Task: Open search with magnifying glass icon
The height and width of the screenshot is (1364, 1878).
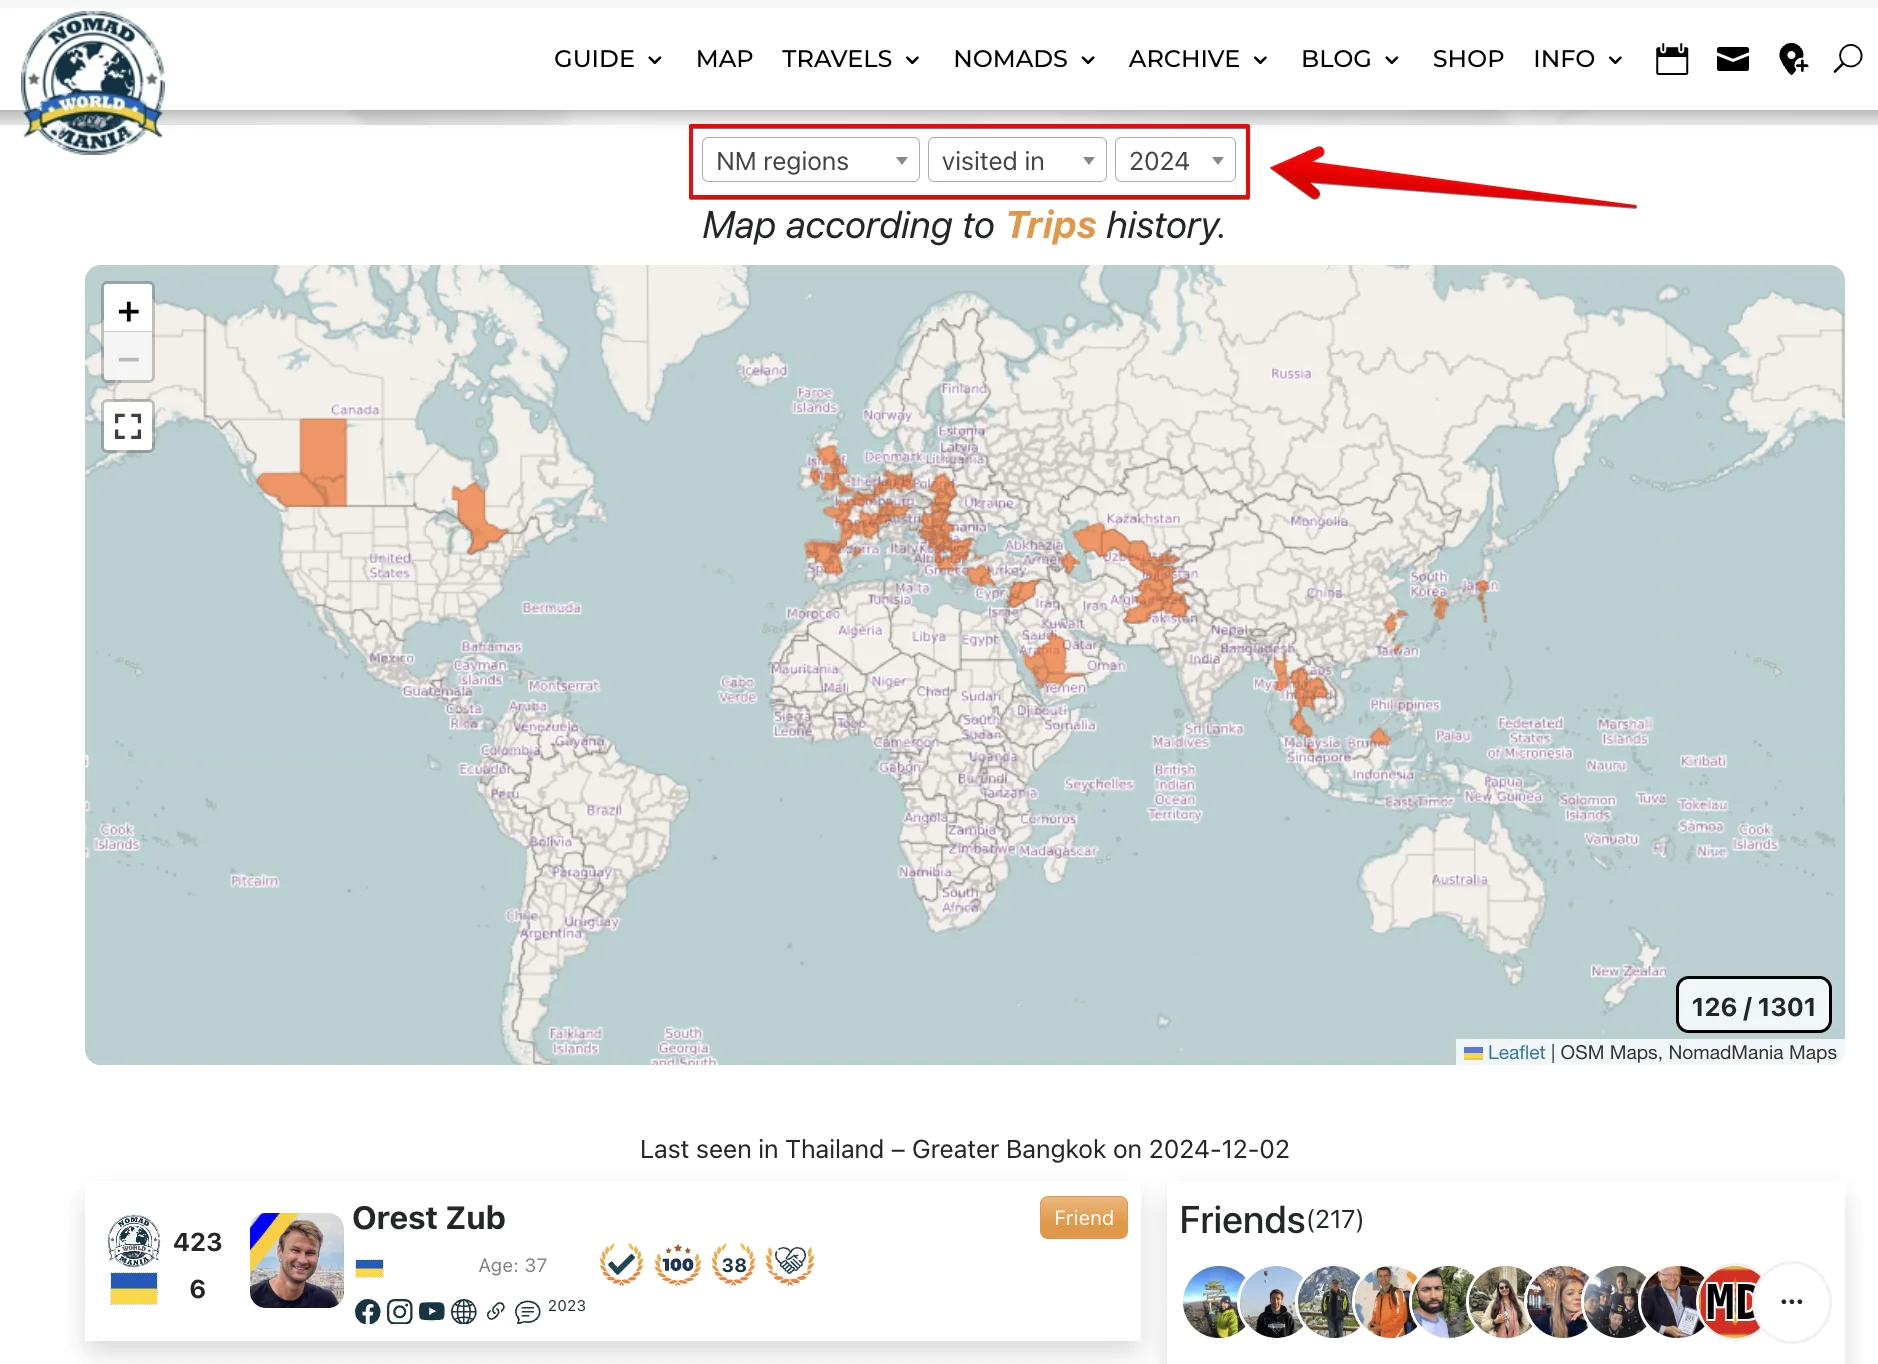Action: click(x=1847, y=59)
